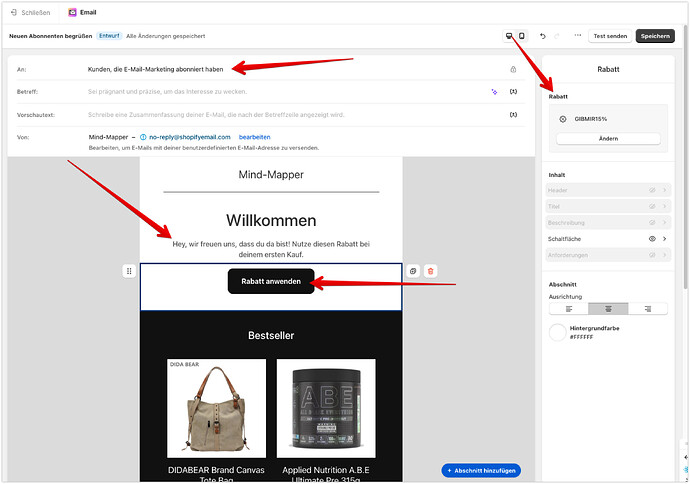
Task: Toggle visibility of Header item
Action: click(x=652, y=190)
